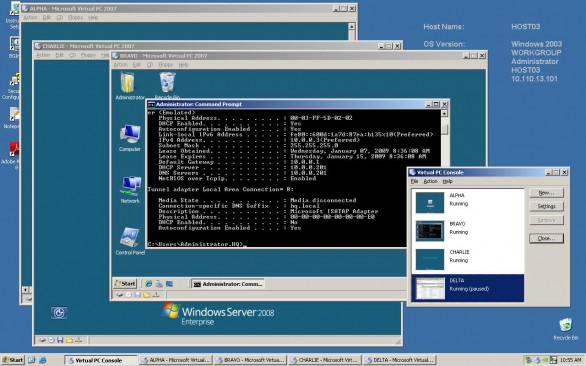Open the Edit menu in BRAVO window
The height and width of the screenshot is (366, 586).
click(x=137, y=65)
